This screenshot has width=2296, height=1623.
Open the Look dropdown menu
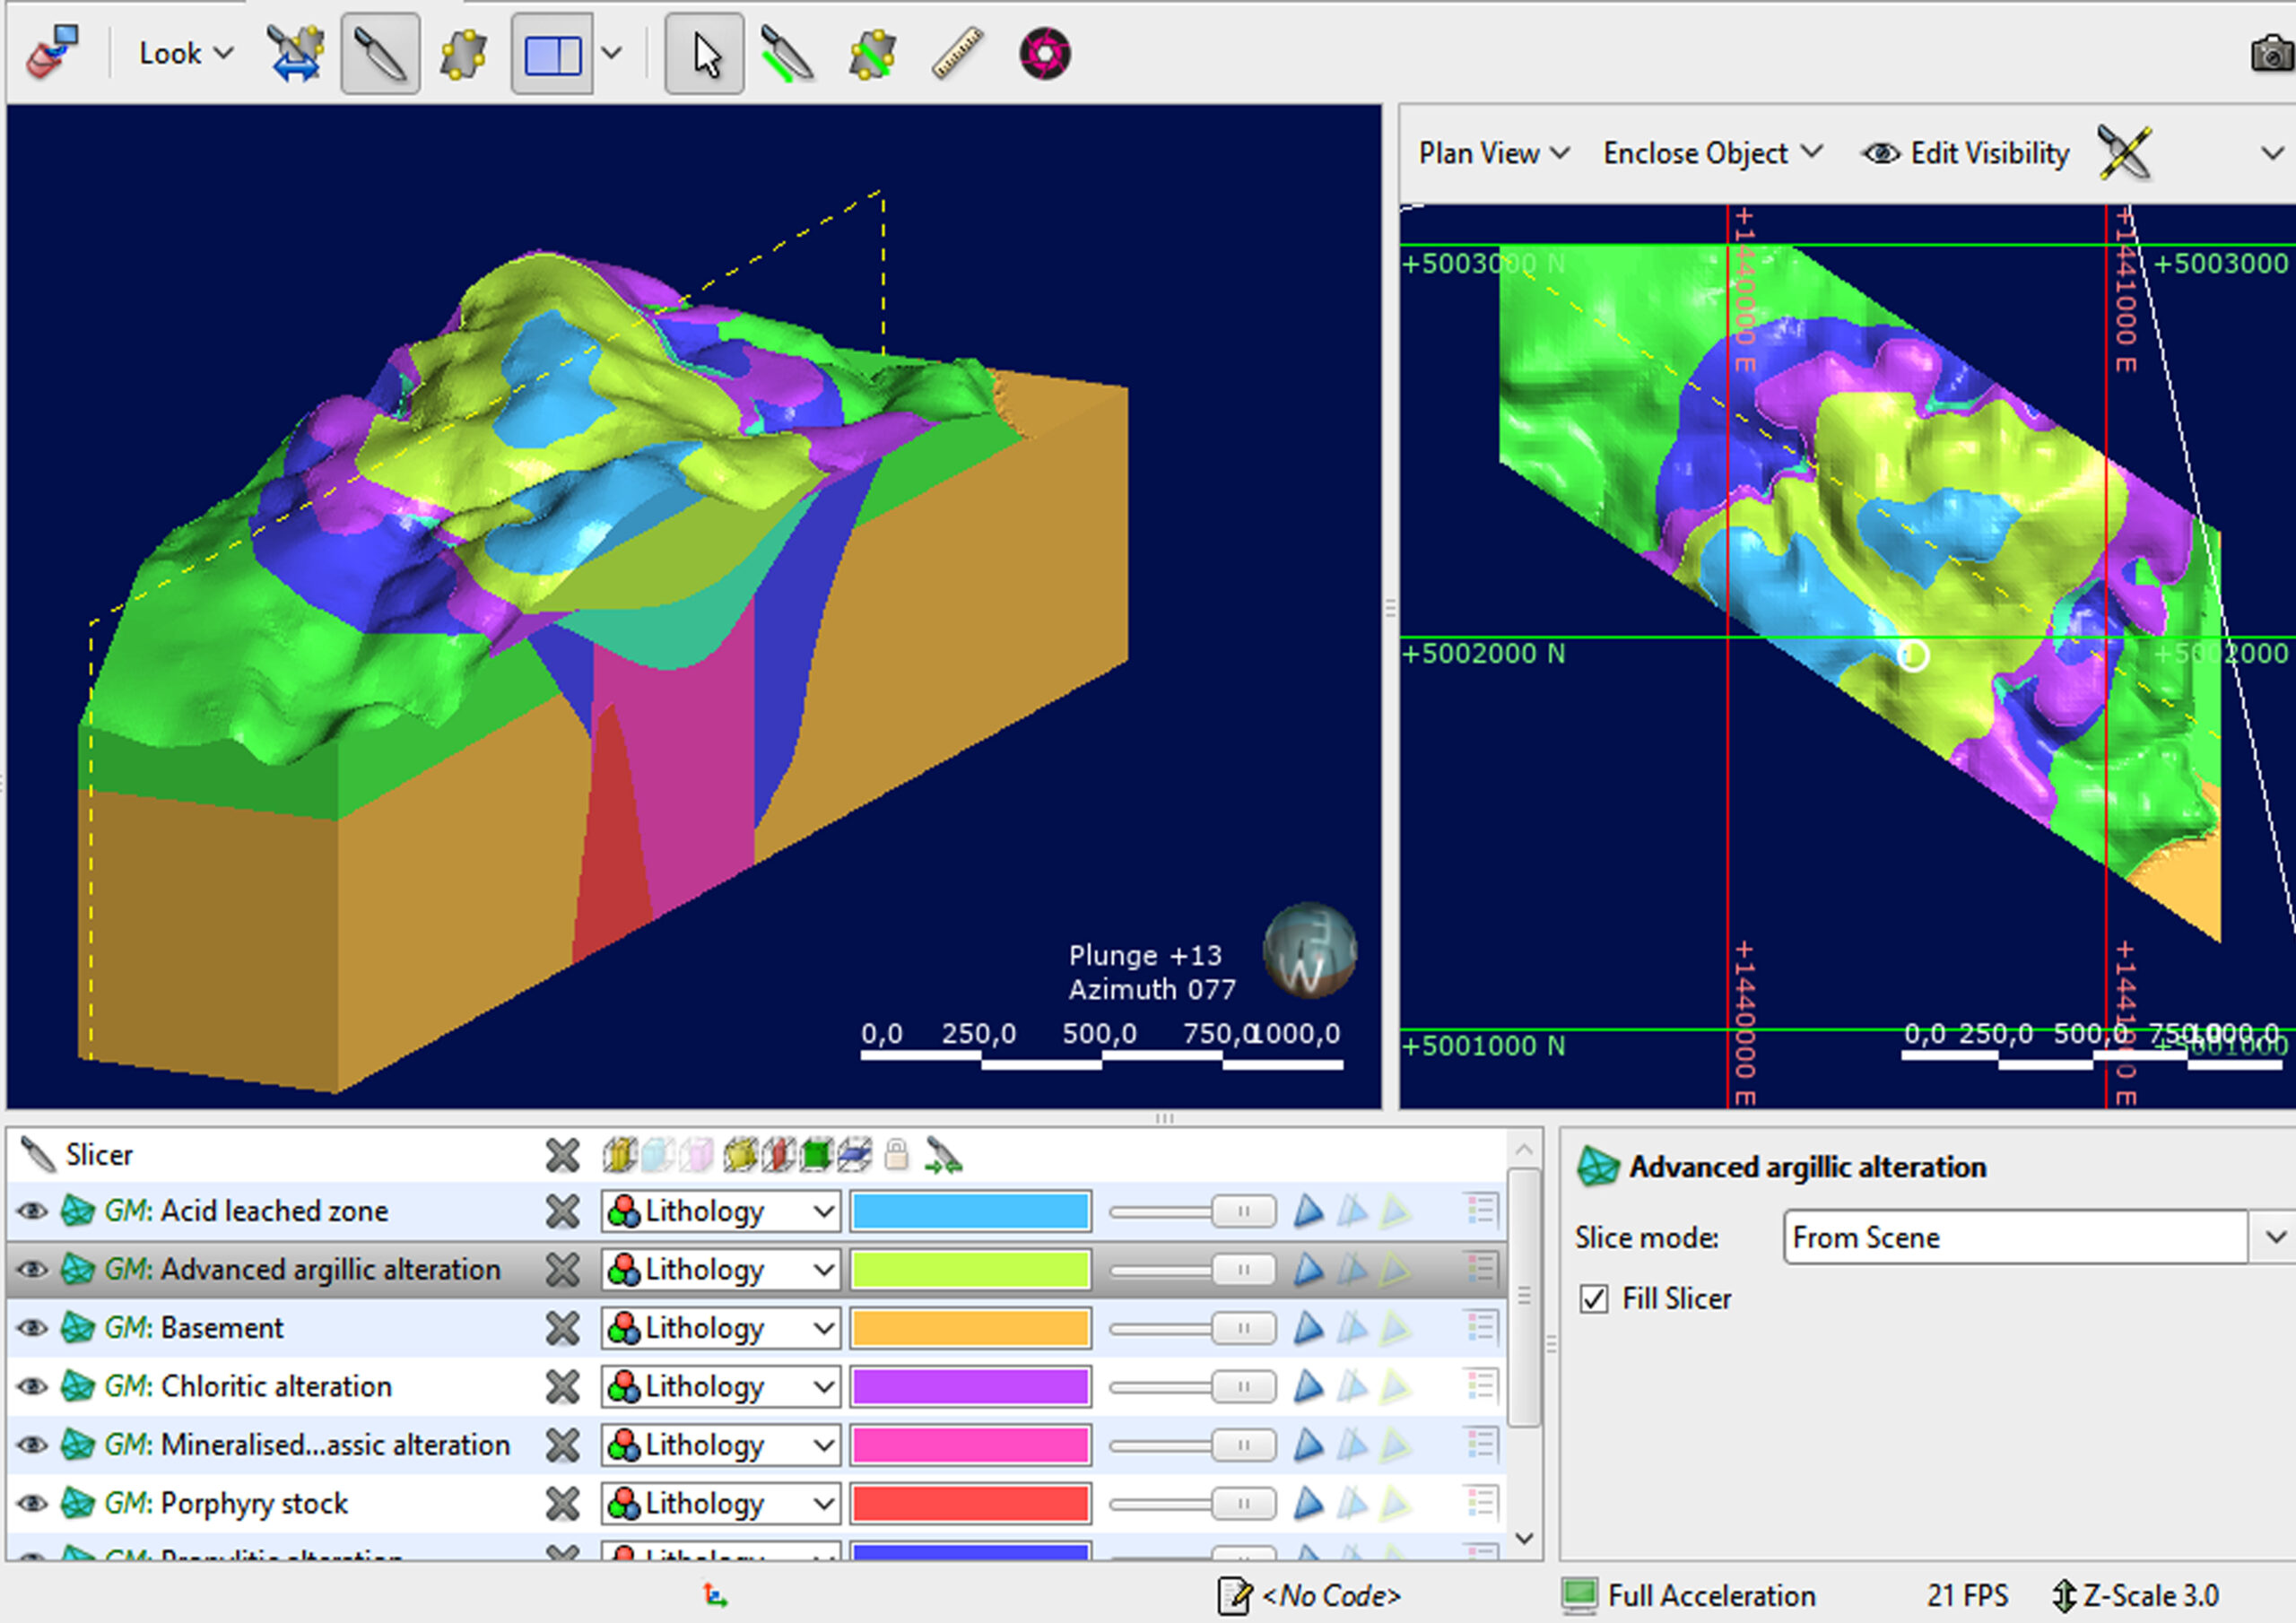[x=185, y=53]
